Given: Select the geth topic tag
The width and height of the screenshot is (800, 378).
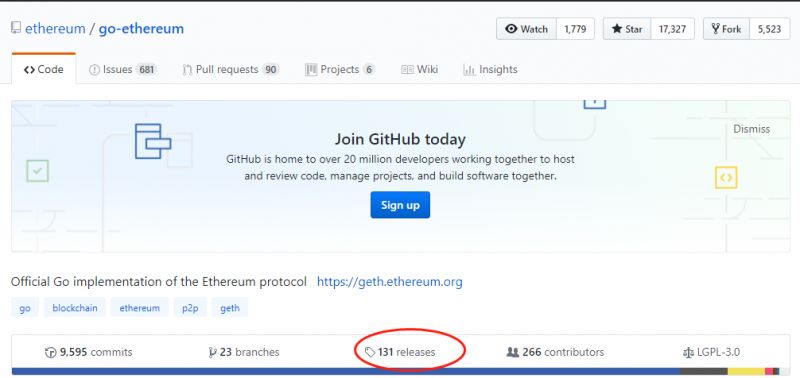Looking at the screenshot, I should click(230, 308).
